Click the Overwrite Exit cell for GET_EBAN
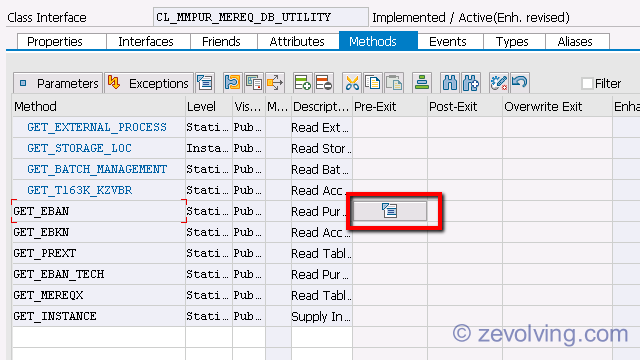640x360 pixels. pyautogui.click(x=558, y=211)
